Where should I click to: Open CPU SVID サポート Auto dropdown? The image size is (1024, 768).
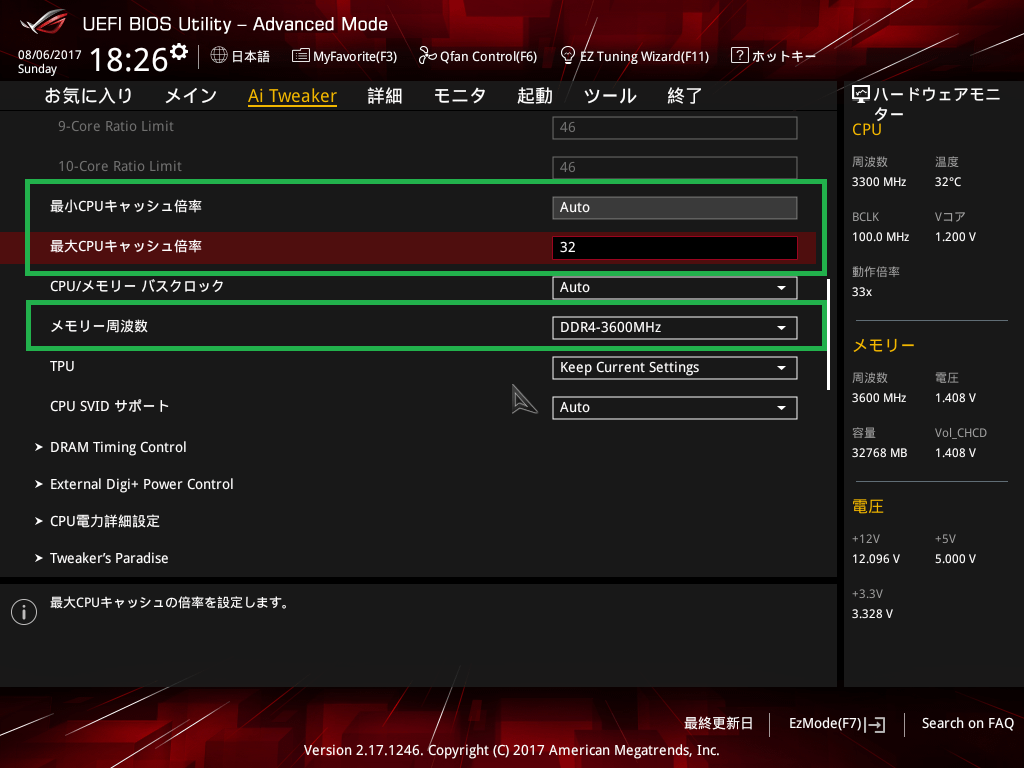tap(675, 408)
